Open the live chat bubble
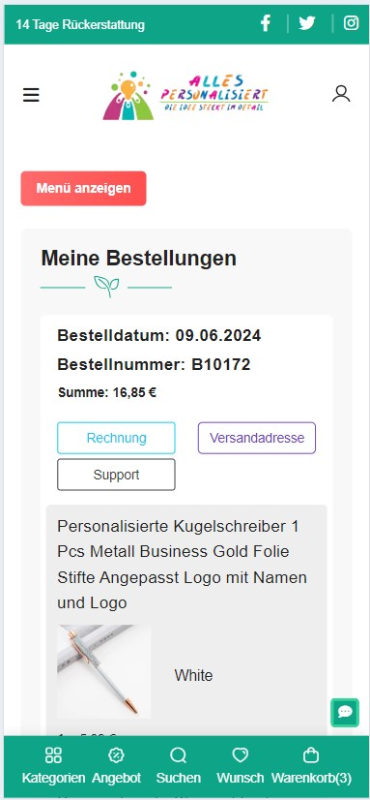 (x=345, y=712)
